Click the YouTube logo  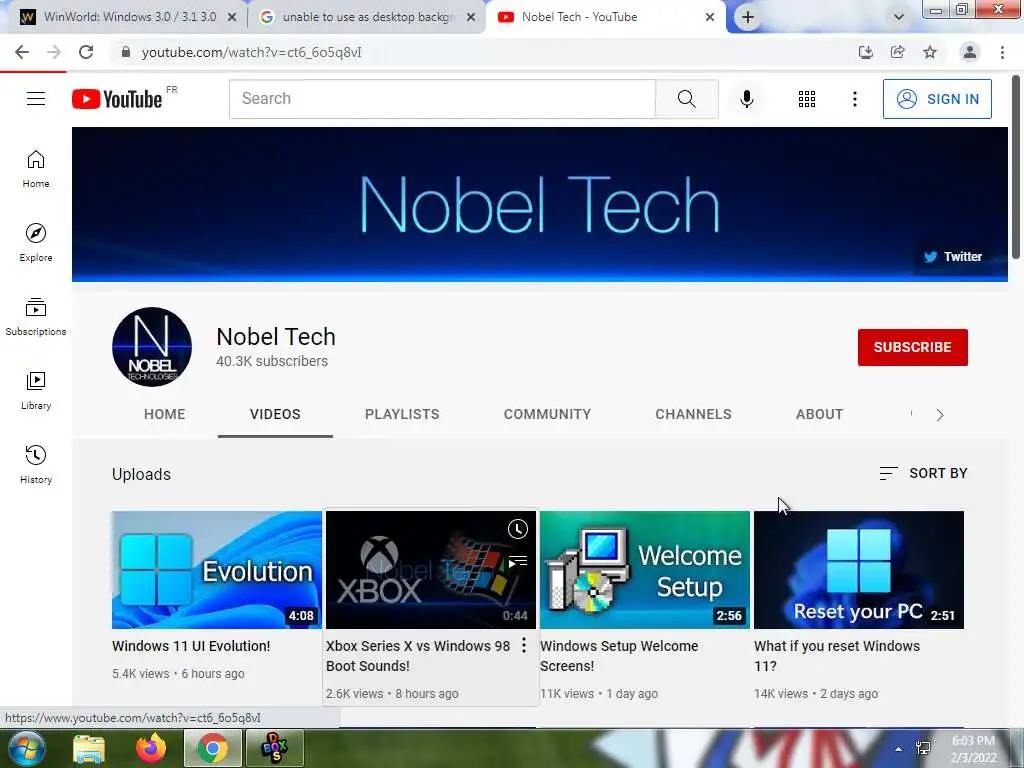[117, 99]
